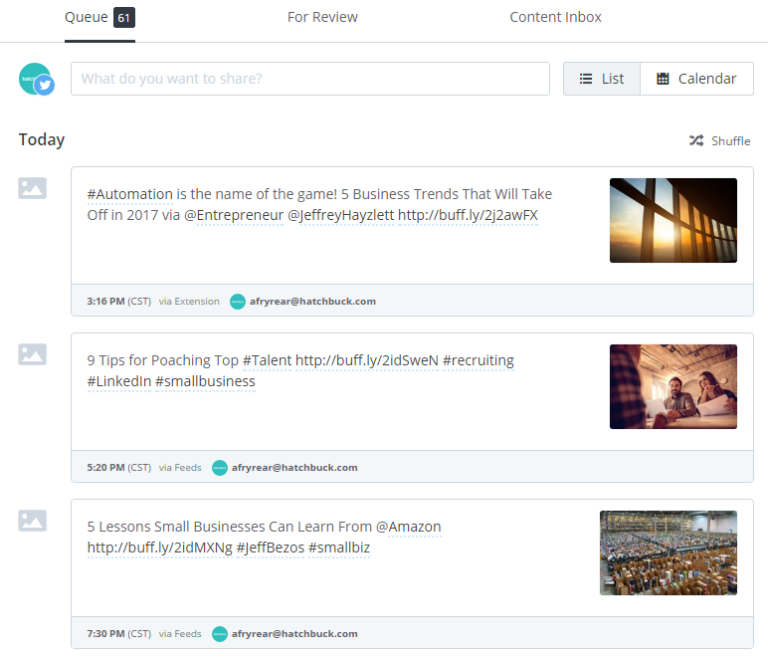This screenshot has height=657, width=768.
Task: Shuffle the queued posts
Action: (x=720, y=141)
